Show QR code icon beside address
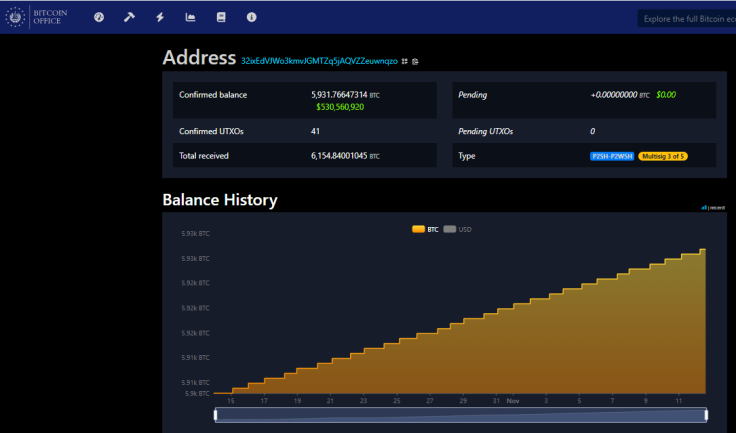This screenshot has width=736, height=433. [x=405, y=61]
